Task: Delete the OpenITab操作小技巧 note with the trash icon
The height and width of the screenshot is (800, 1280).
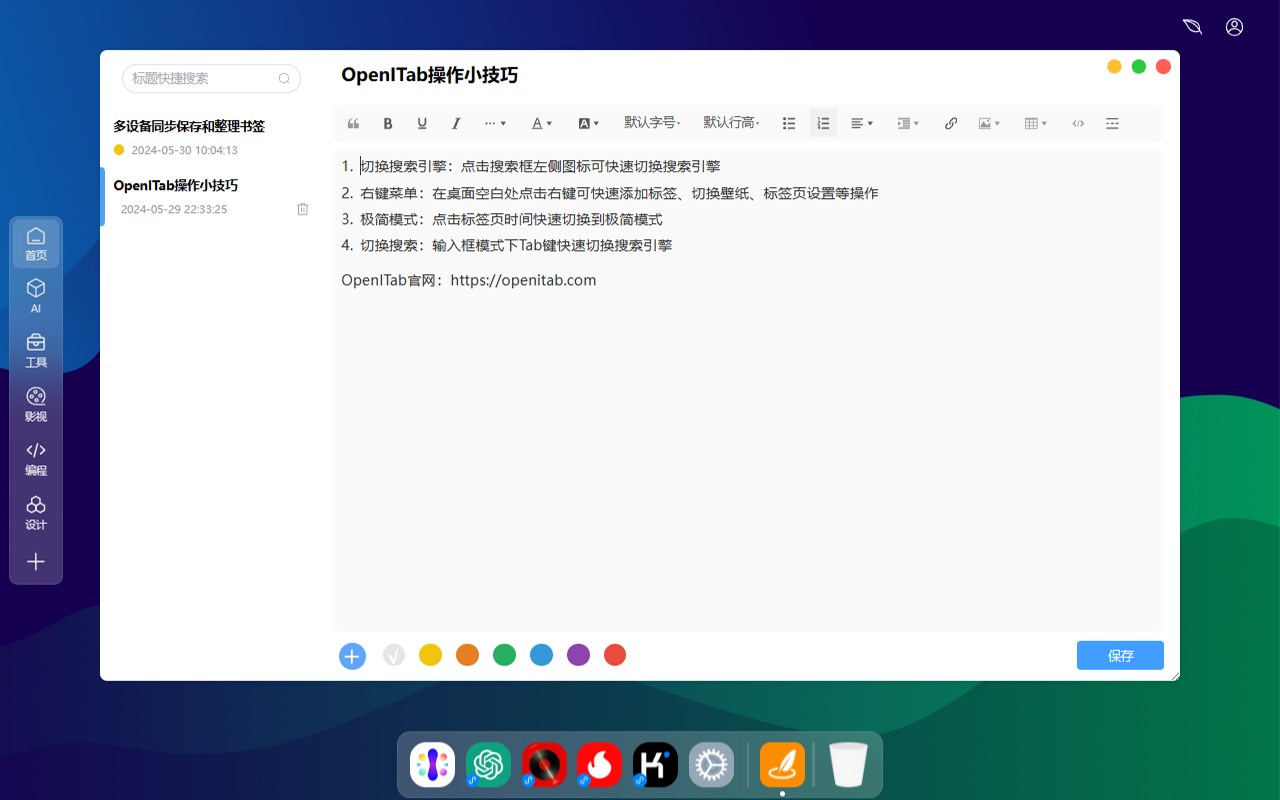Action: pos(303,209)
